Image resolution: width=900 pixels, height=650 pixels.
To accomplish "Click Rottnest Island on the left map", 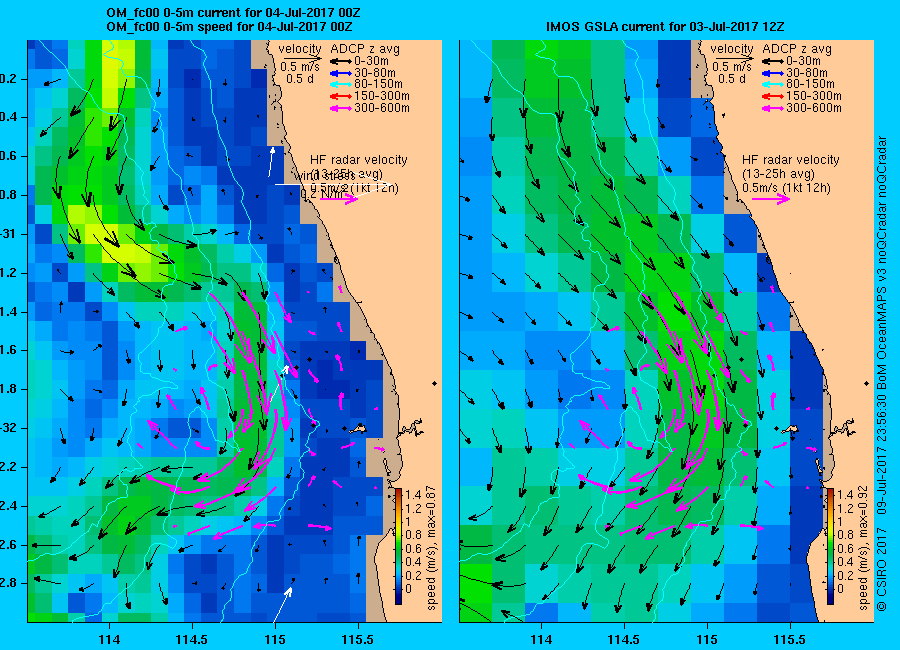I will point(359,428).
